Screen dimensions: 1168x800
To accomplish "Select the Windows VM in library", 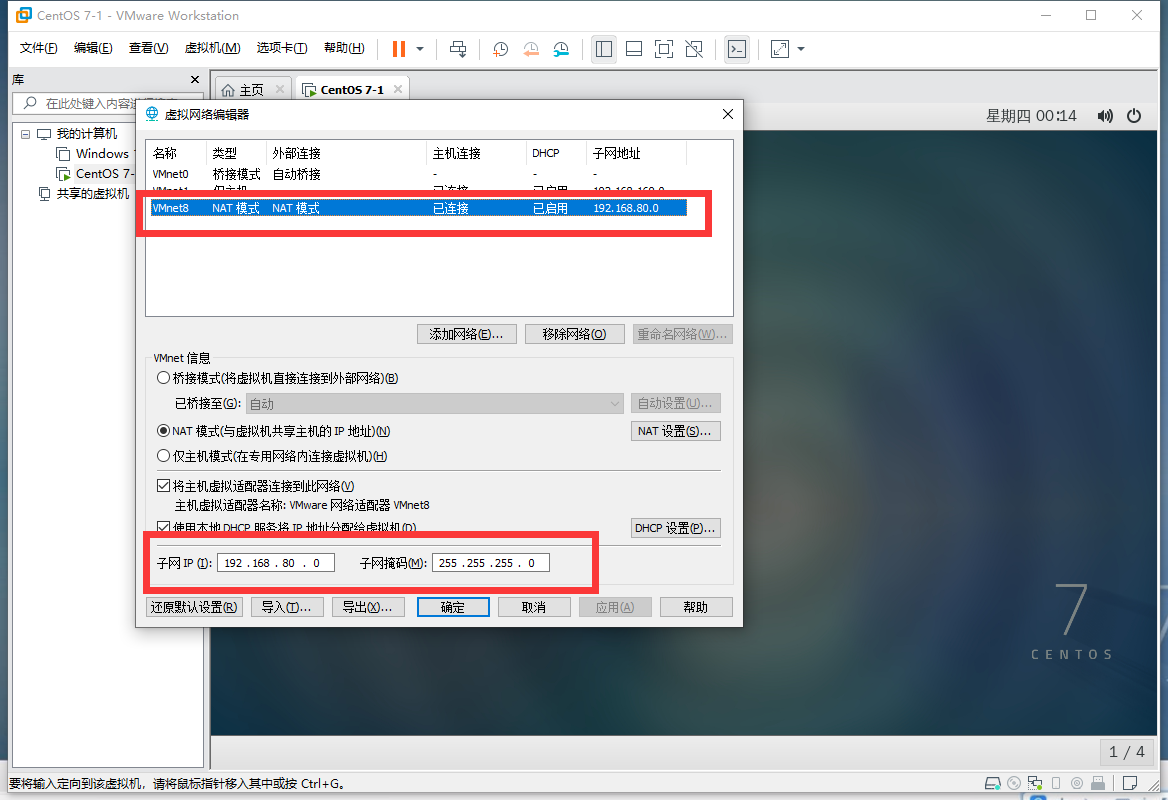I will coord(94,153).
